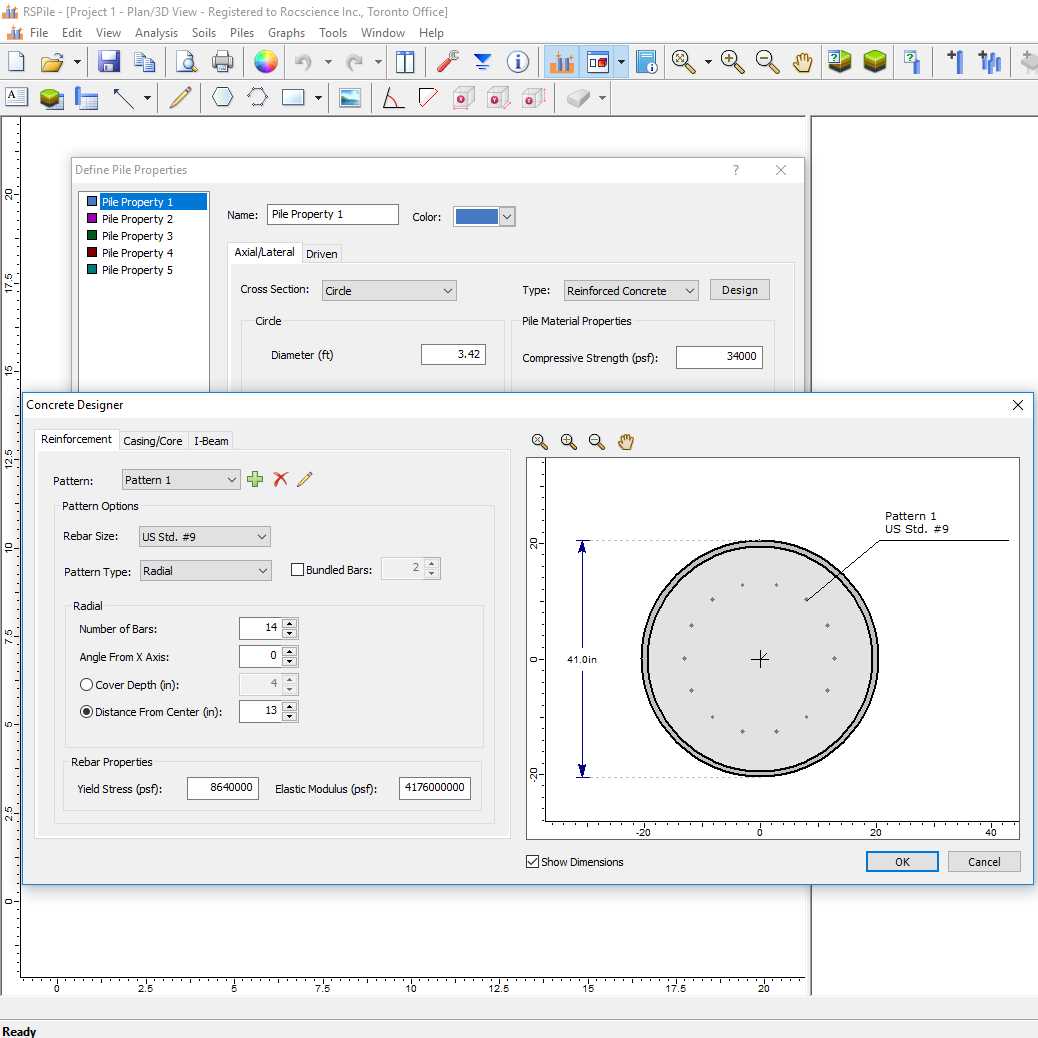
Task: Click Zoom Out on main toolbar
Action: click(x=767, y=62)
